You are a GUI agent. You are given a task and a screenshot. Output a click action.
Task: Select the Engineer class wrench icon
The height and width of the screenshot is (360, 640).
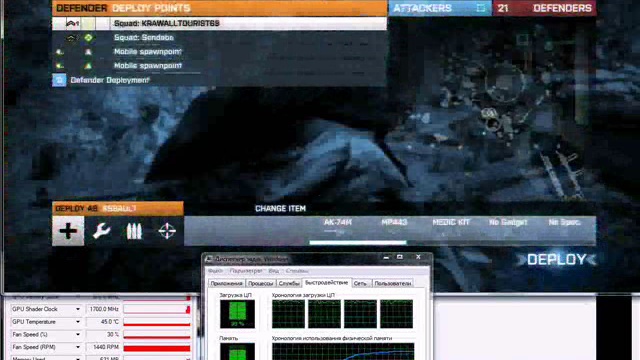[x=101, y=231]
